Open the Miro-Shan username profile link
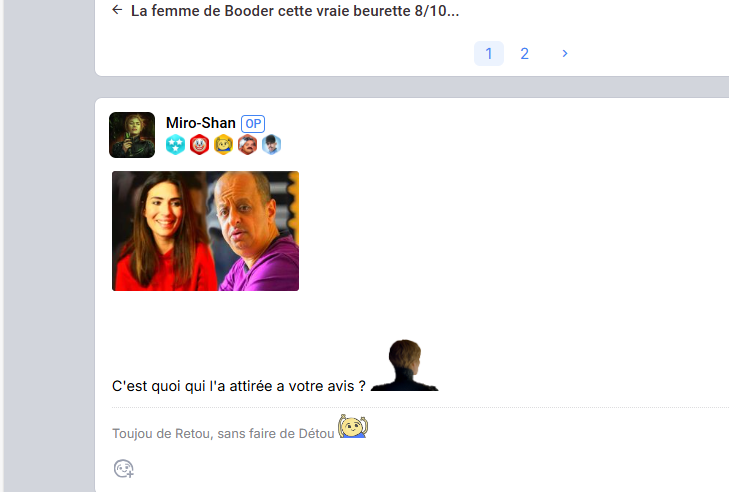This screenshot has width=729, height=492. click(201, 123)
